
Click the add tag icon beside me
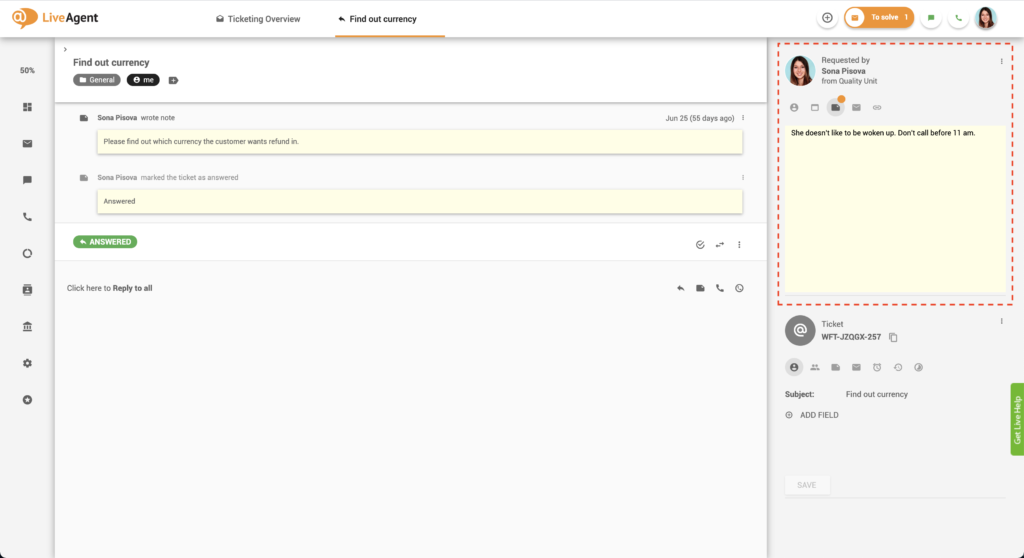[x=173, y=80]
